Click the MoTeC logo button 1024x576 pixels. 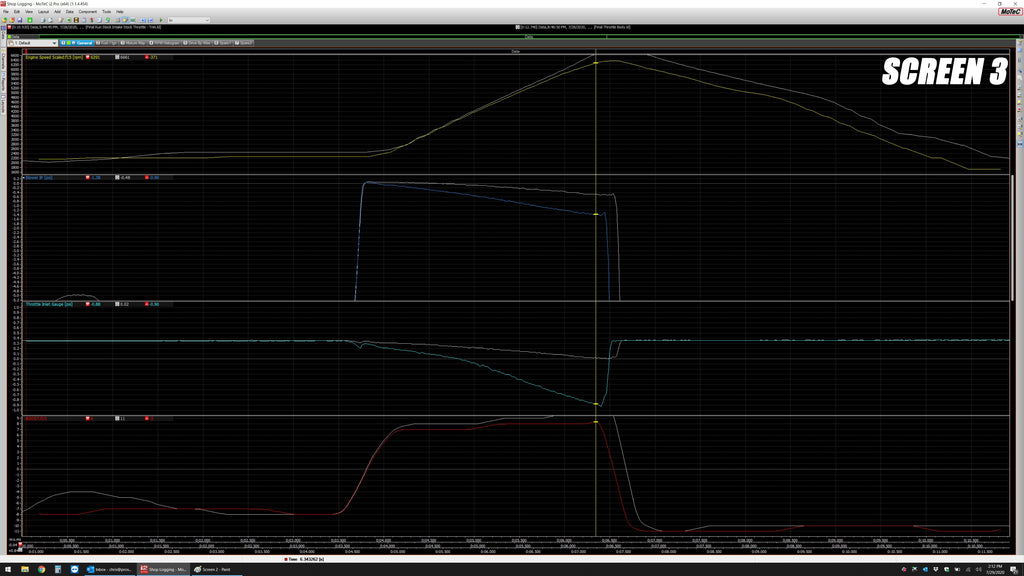1010,12
